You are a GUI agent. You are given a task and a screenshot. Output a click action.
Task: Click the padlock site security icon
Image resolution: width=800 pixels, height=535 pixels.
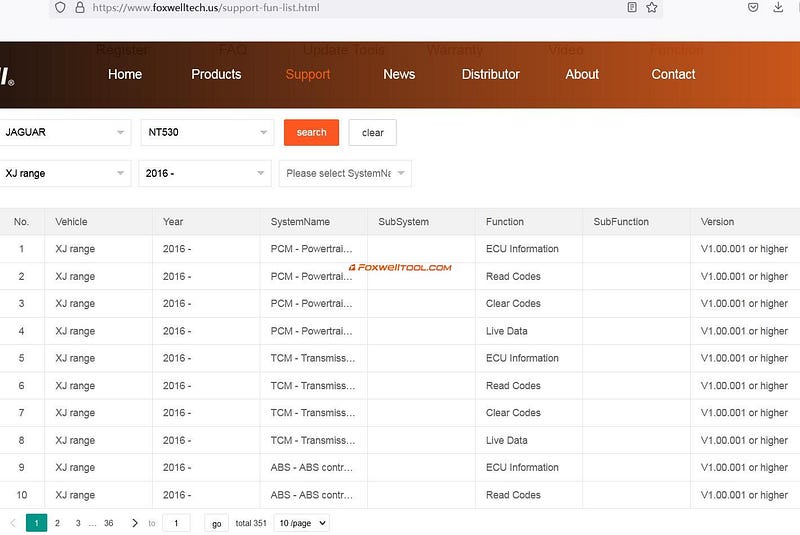tap(80, 8)
